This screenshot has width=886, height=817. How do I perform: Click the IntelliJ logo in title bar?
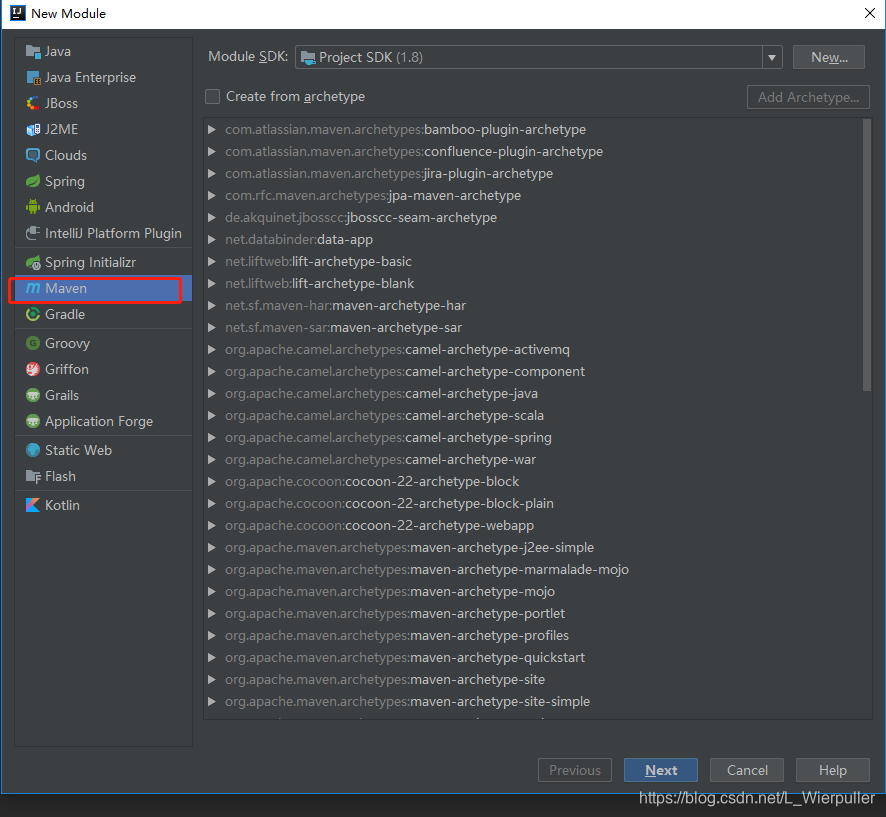(x=18, y=13)
